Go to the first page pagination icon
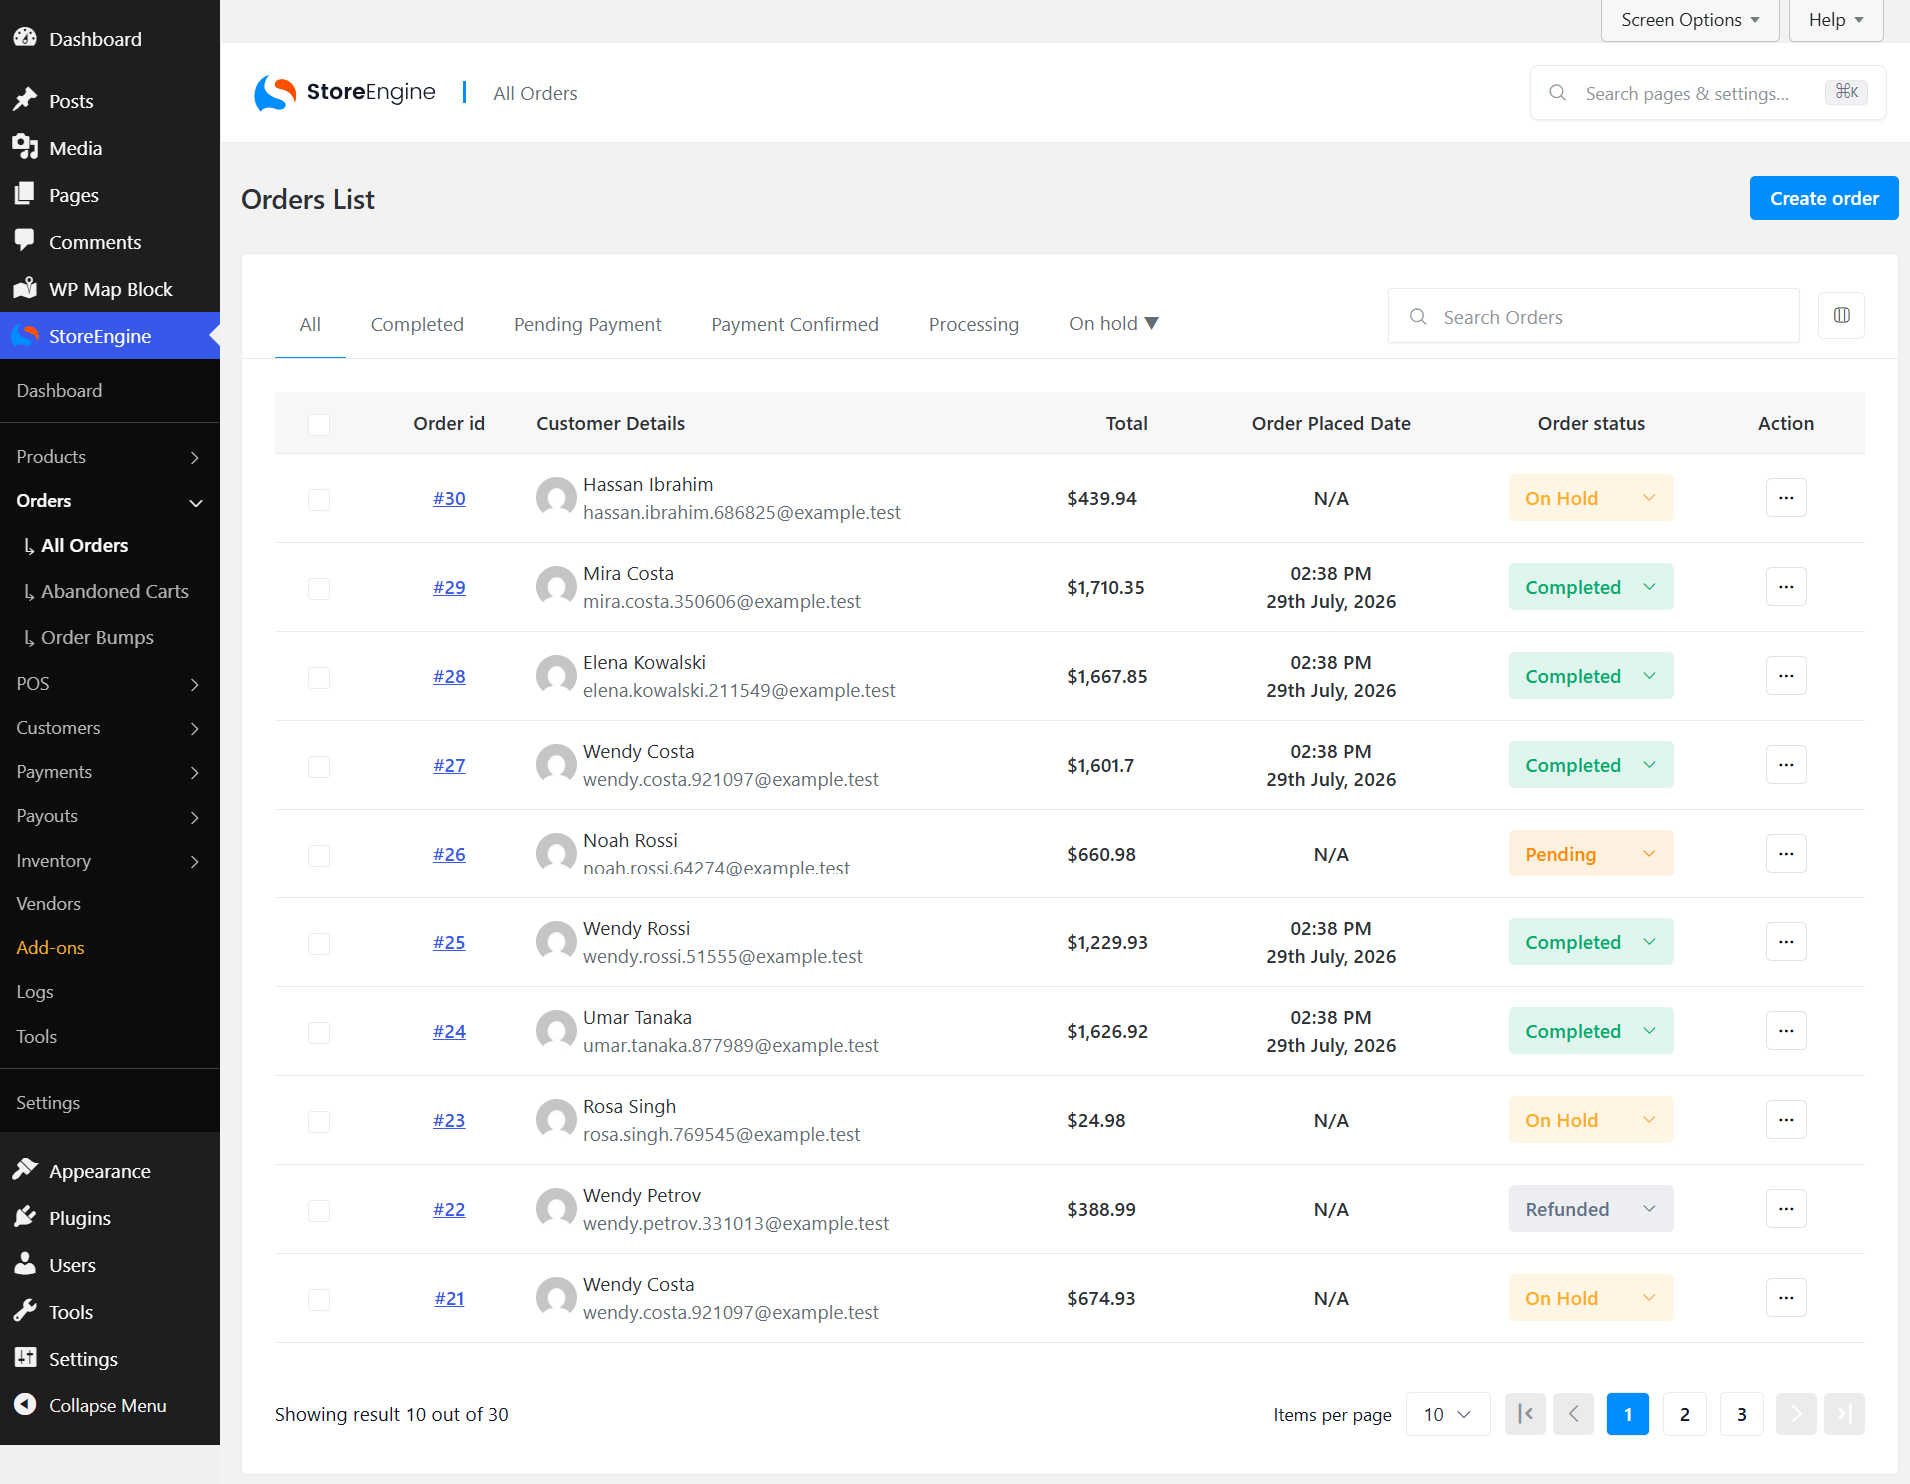Screen dimensions: 1910x1484 1525,1414
